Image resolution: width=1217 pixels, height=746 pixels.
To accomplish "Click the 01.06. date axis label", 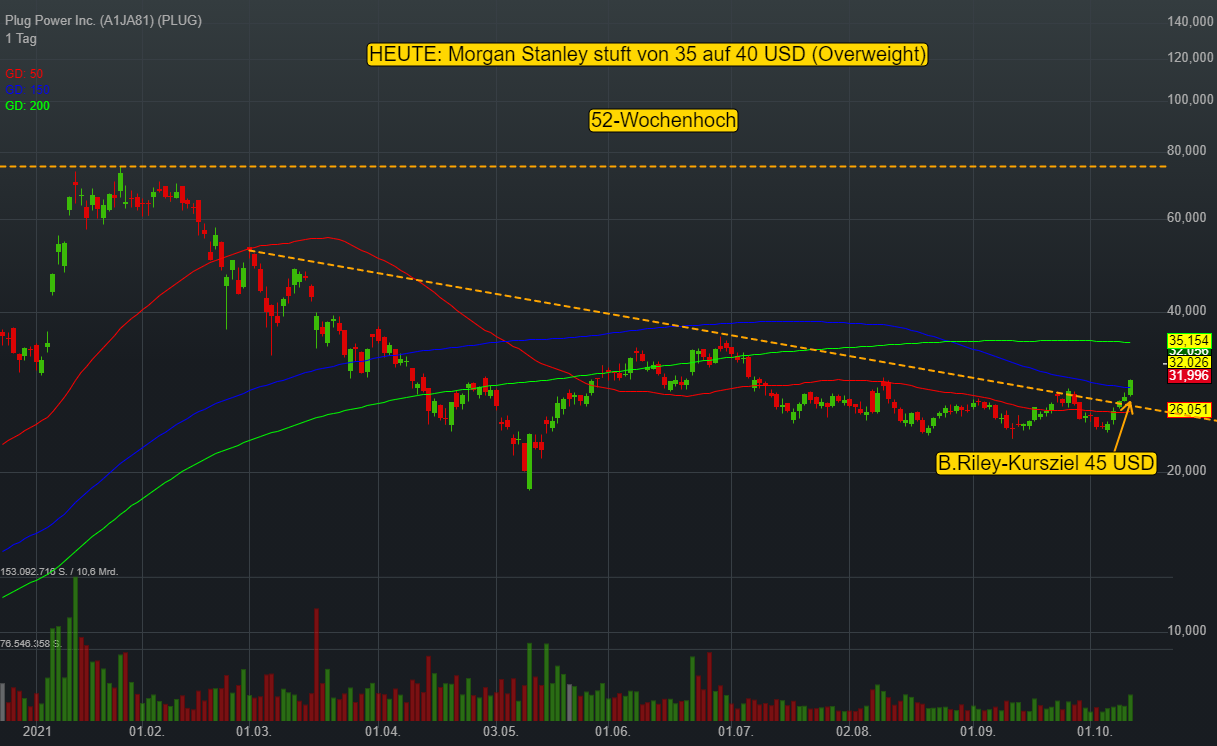I will 612,732.
